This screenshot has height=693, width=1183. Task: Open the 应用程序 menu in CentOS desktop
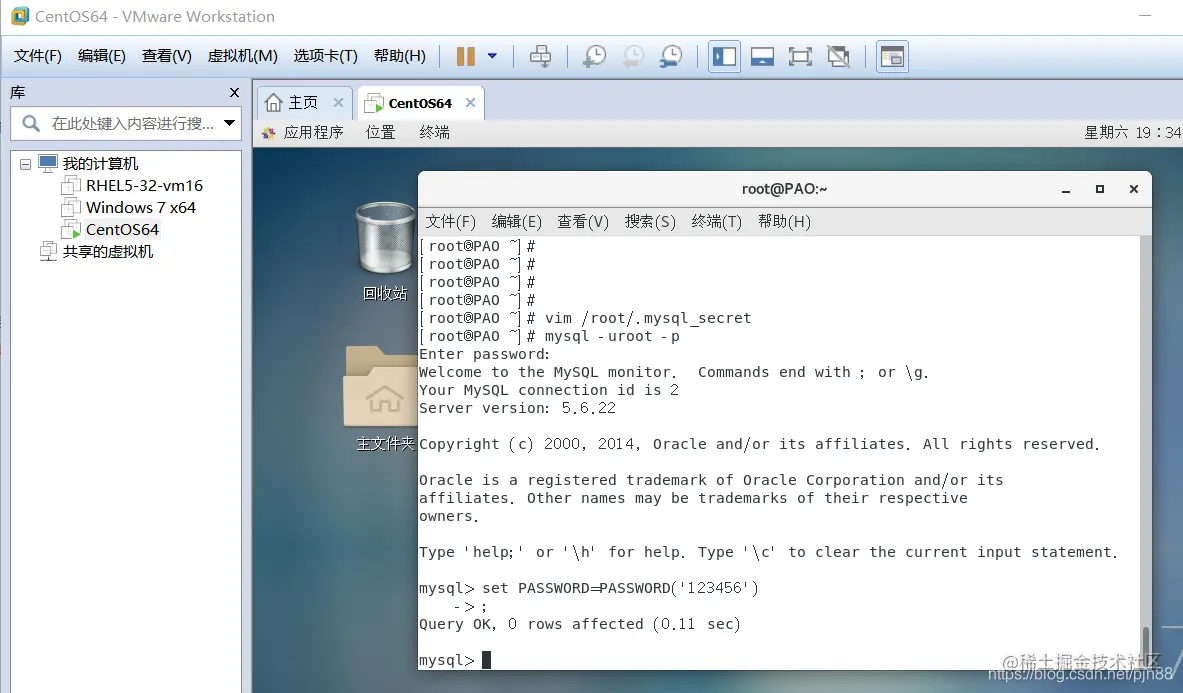pos(315,131)
